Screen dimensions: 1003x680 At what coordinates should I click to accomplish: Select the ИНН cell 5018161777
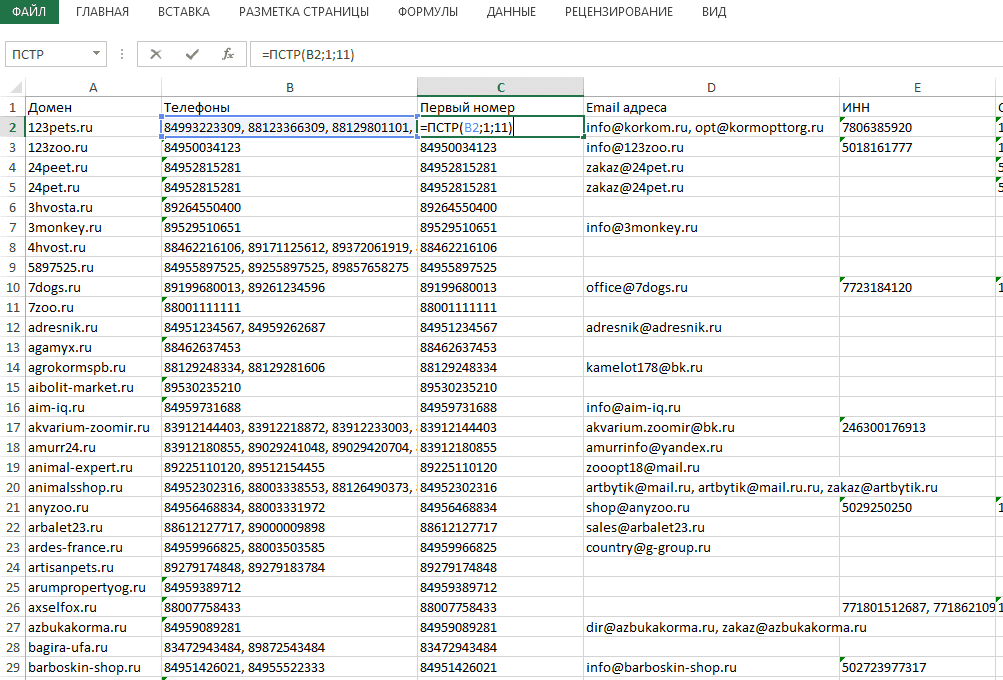pos(917,147)
